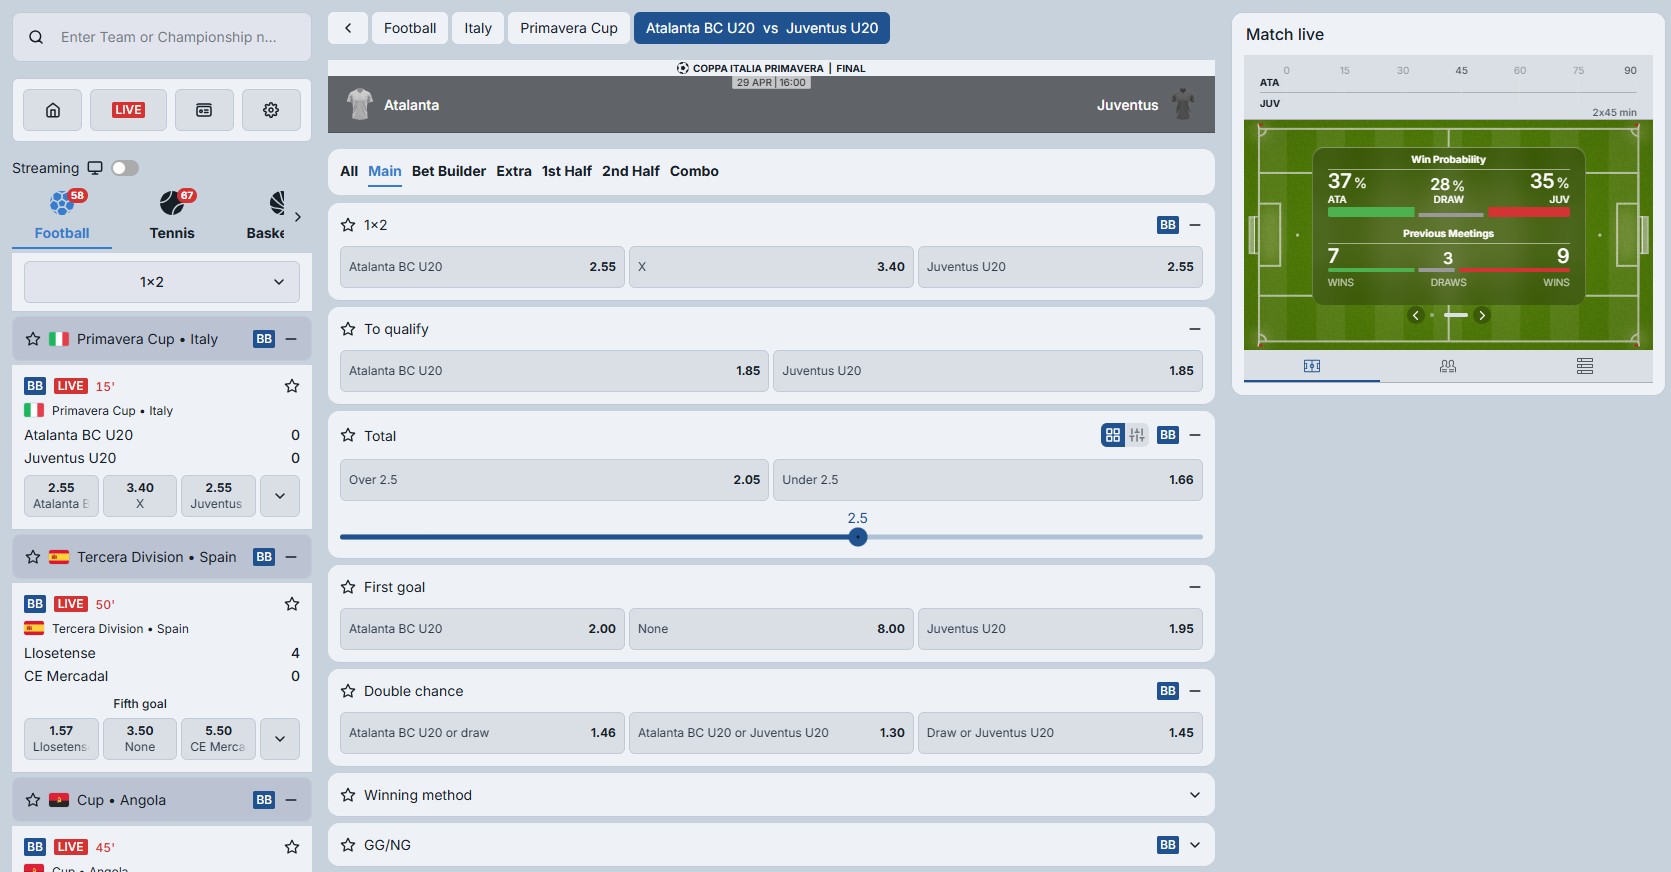The height and width of the screenshot is (872, 1671).
Task: Click the search magnifier icon
Action: pos(36,37)
